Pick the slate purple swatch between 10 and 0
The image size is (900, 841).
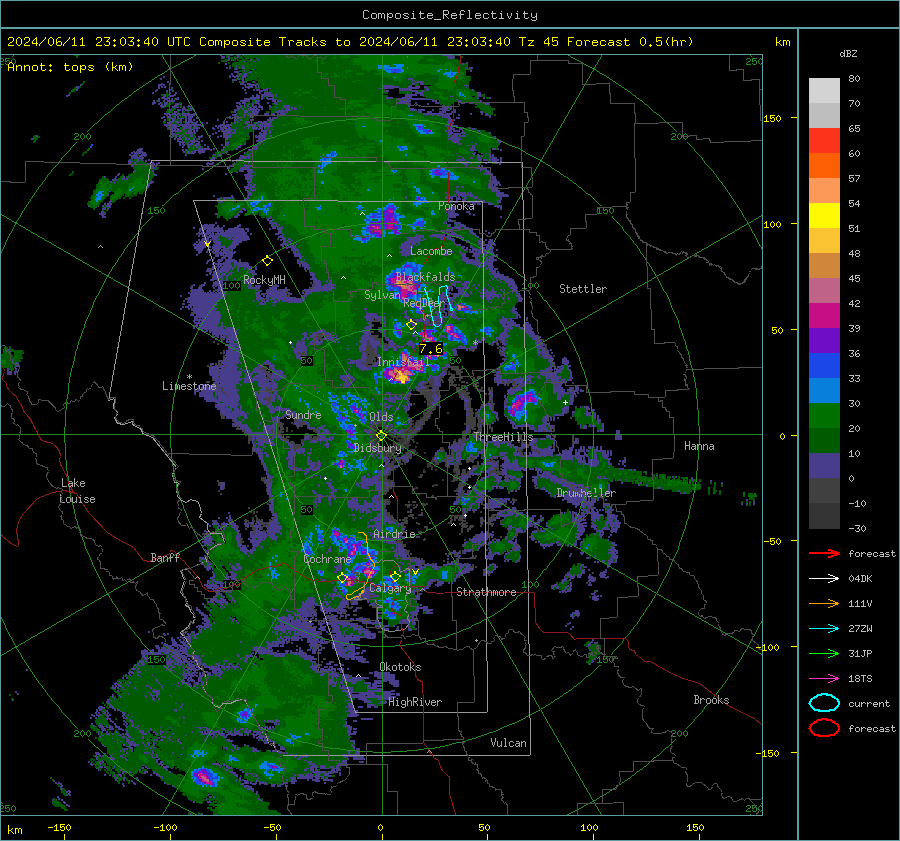(x=824, y=466)
